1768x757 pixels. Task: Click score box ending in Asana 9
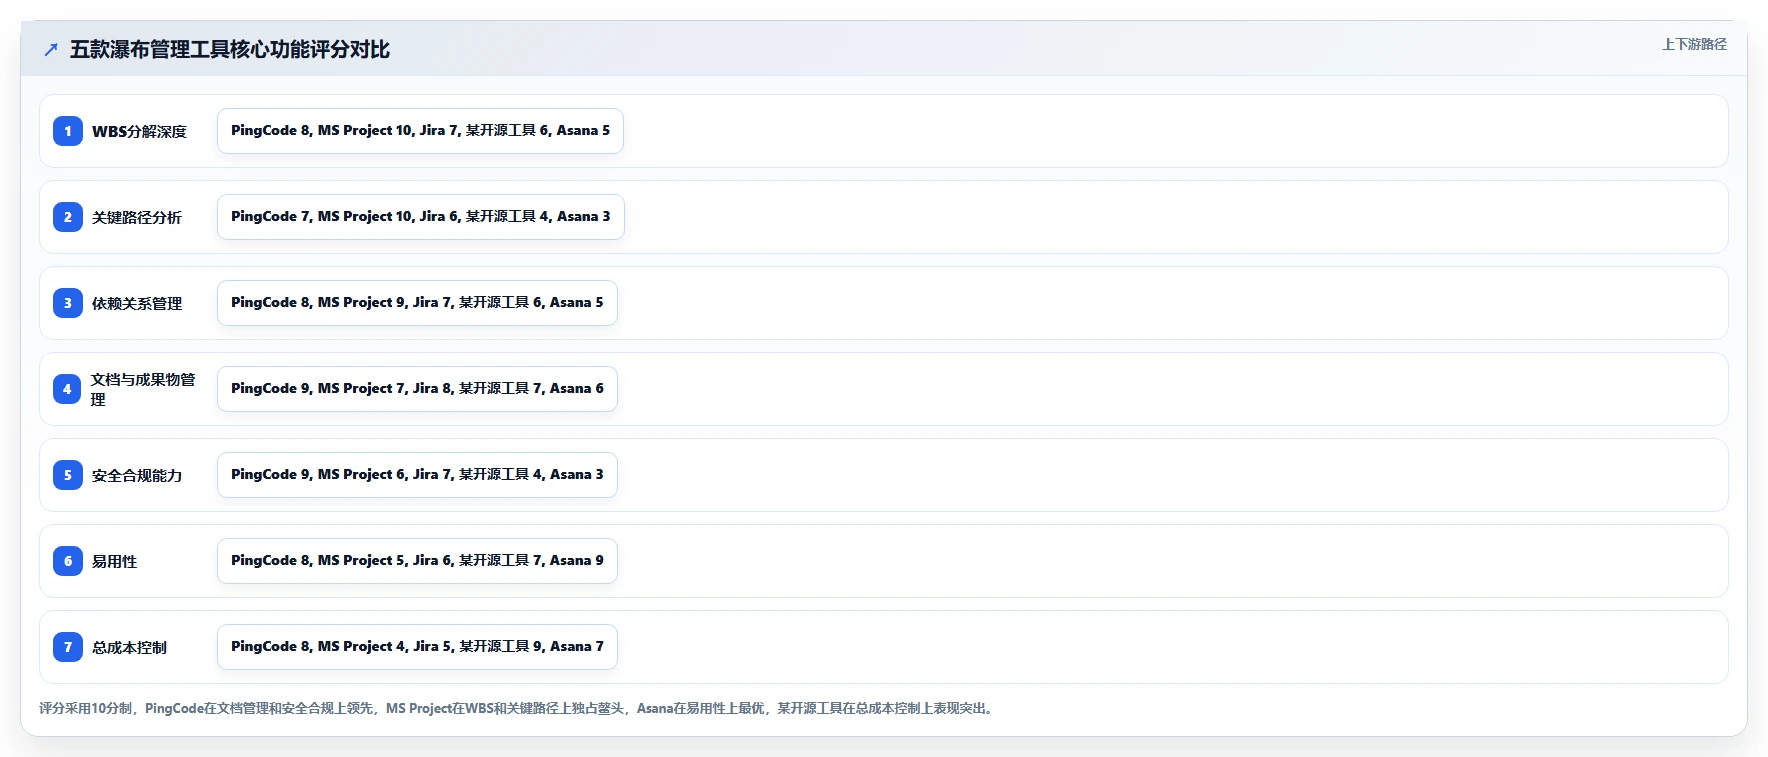(x=417, y=561)
